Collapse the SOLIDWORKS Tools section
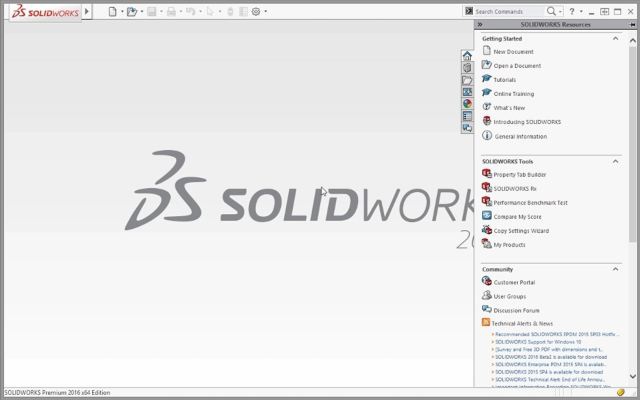This screenshot has width=640, height=400. coord(616,161)
